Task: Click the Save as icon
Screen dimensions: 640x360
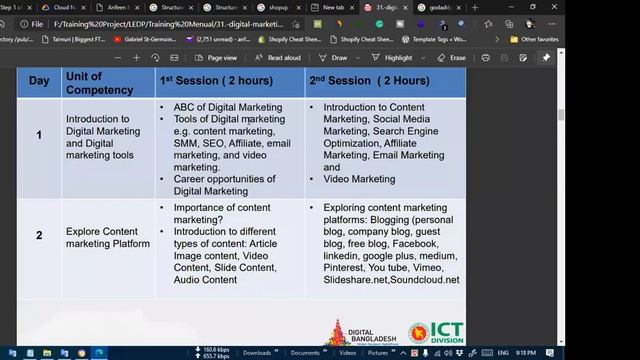Action: pos(523,58)
